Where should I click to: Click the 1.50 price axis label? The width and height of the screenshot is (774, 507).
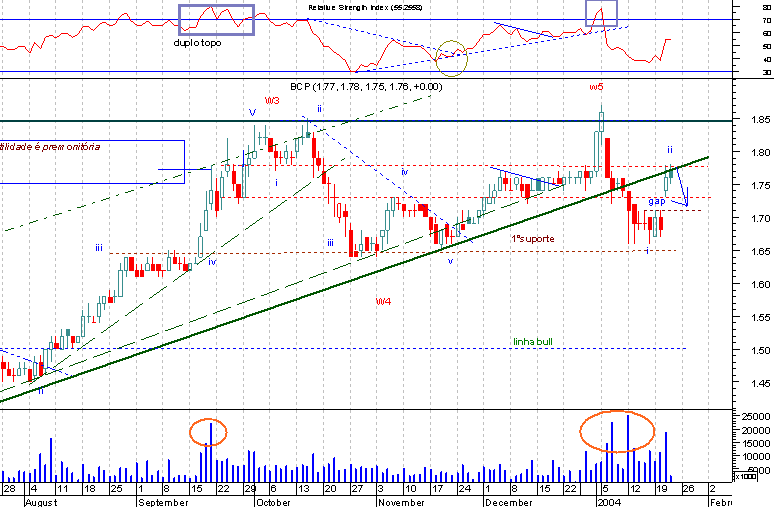click(761, 351)
